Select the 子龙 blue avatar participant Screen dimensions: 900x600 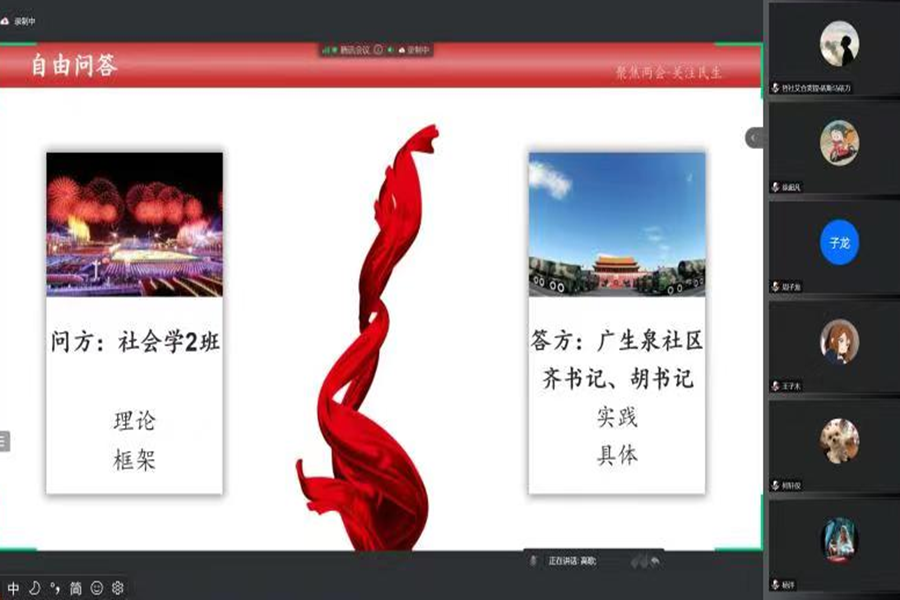click(839, 243)
